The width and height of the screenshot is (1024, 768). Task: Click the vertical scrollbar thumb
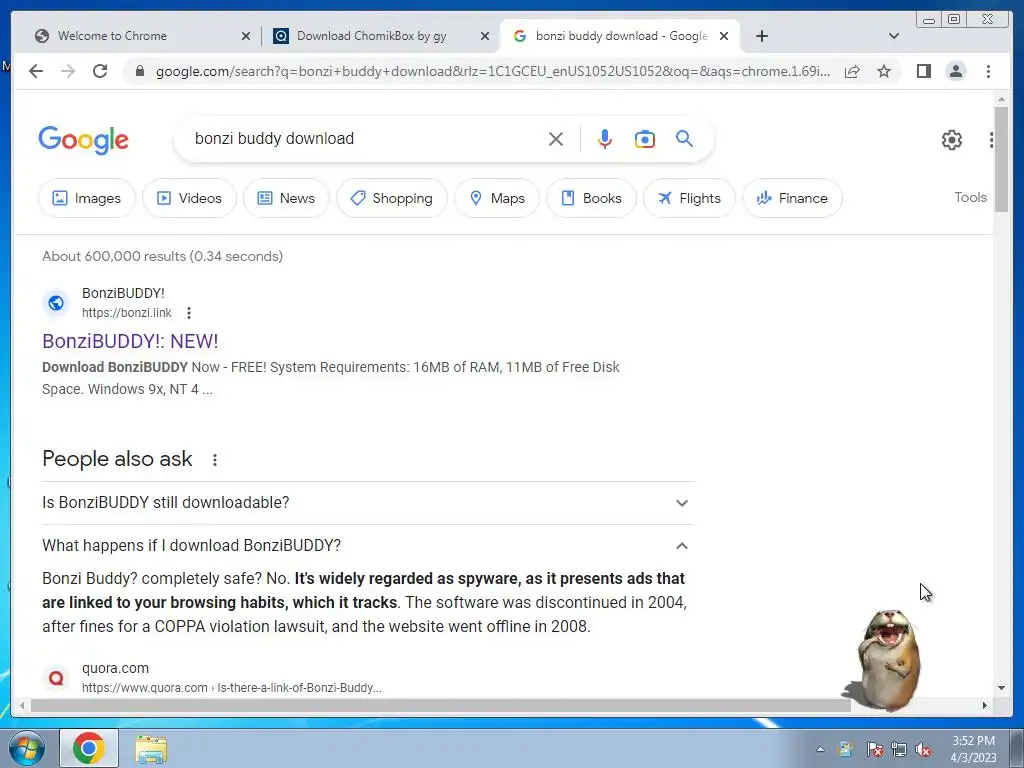1001,159
